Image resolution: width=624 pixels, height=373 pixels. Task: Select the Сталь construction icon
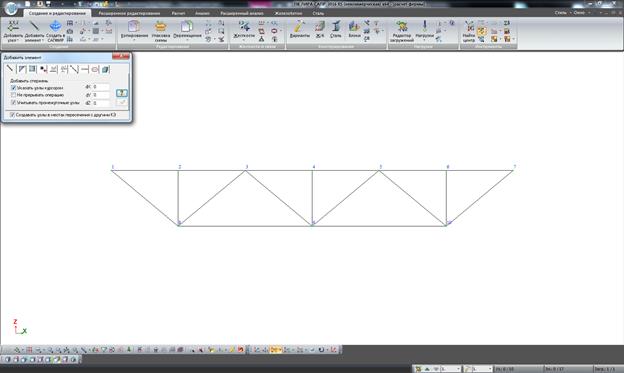pyautogui.click(x=336, y=29)
